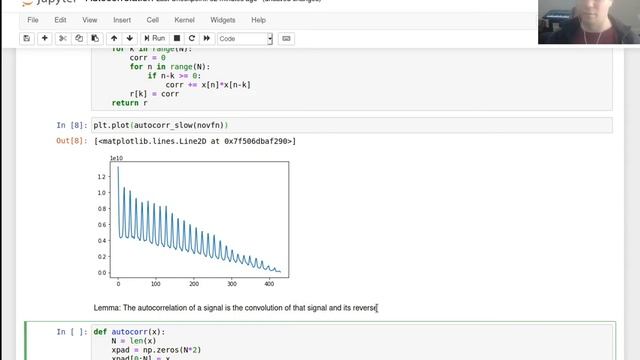Open command palette keyboard icon
This screenshot has width=640, height=360.
286,38
